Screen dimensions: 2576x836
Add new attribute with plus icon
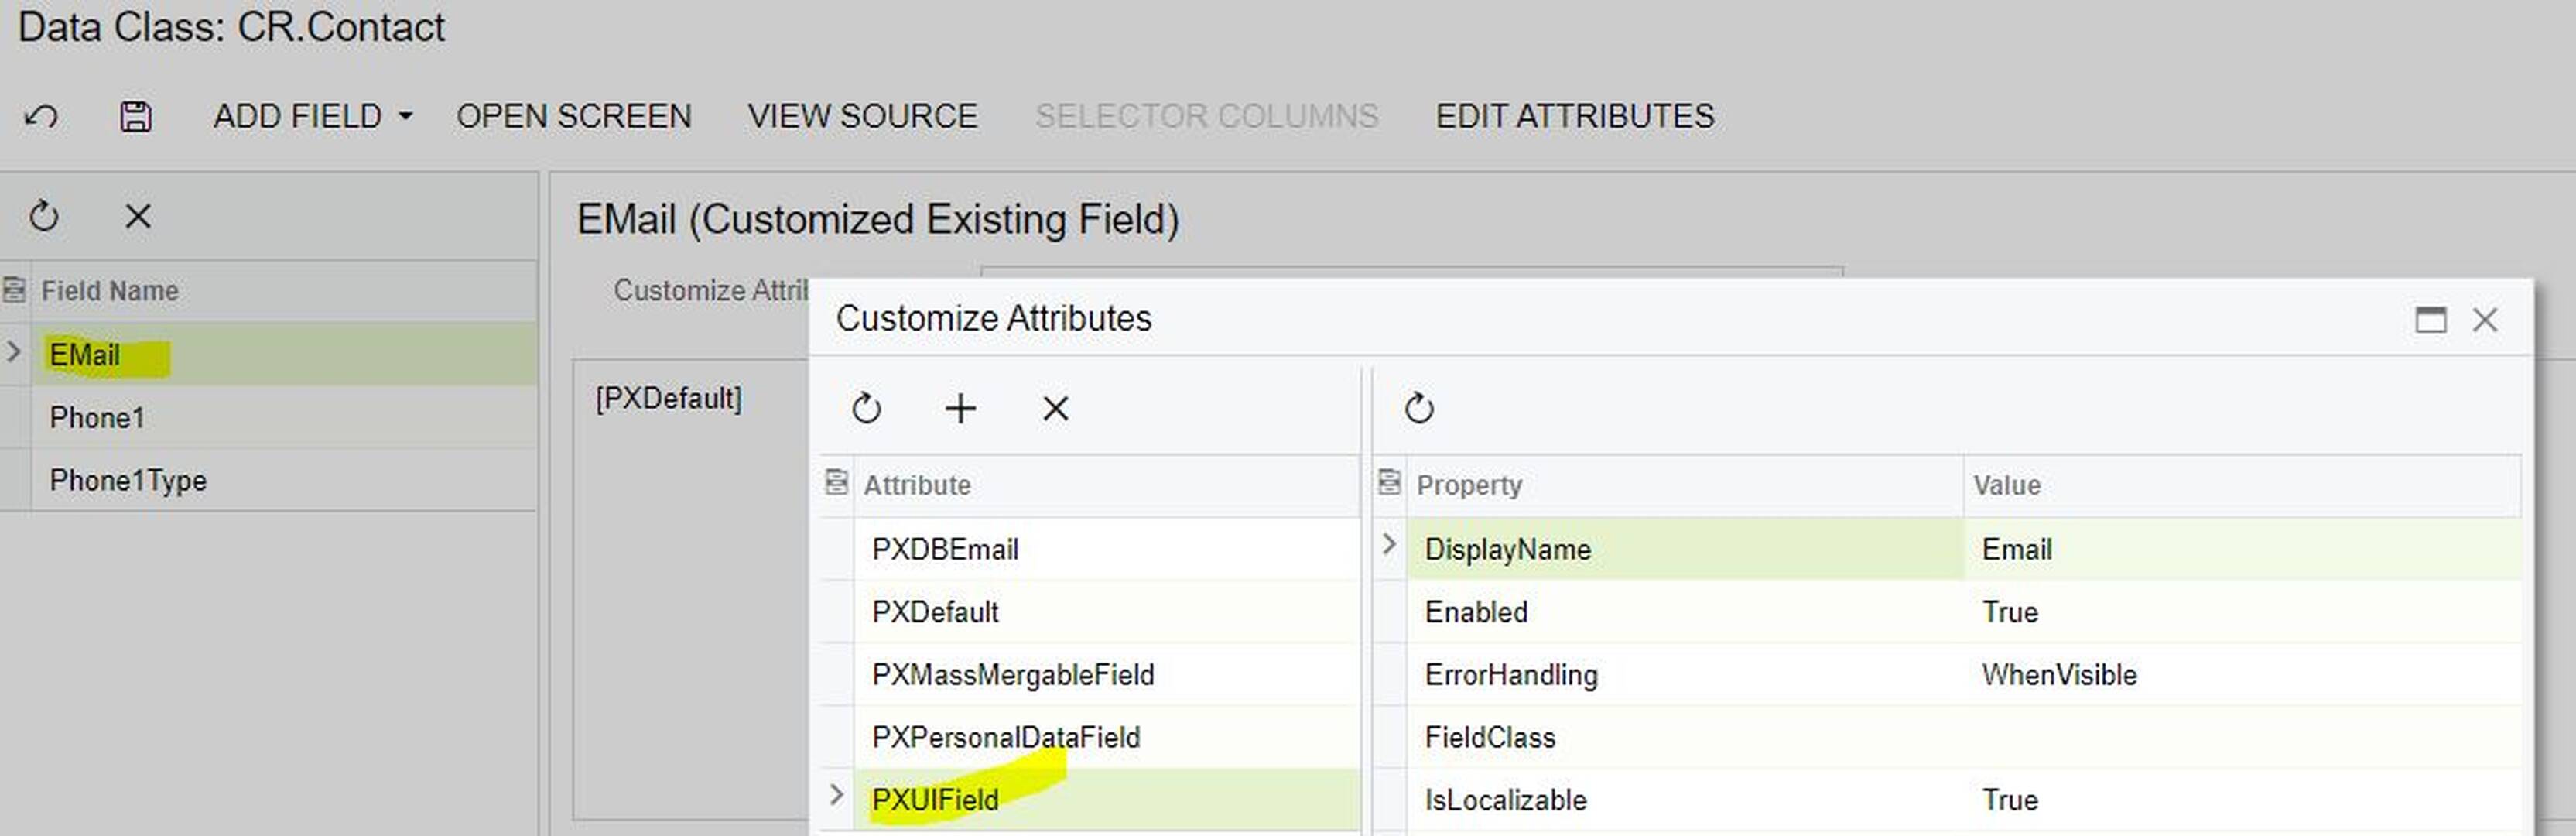(x=960, y=408)
